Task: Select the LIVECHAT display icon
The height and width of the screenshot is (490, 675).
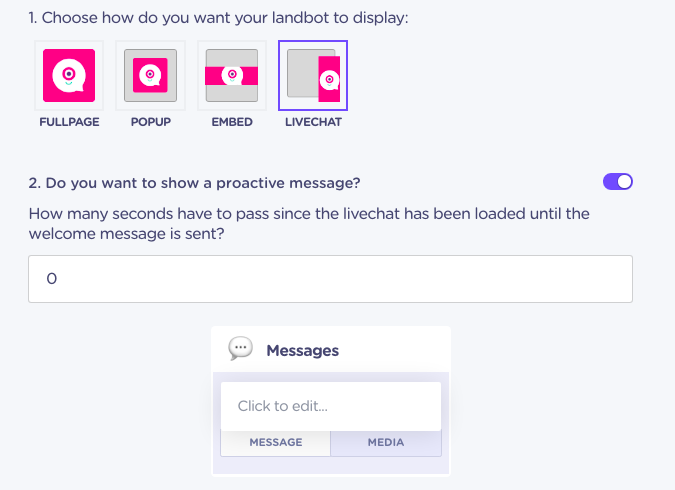Action: point(313,75)
